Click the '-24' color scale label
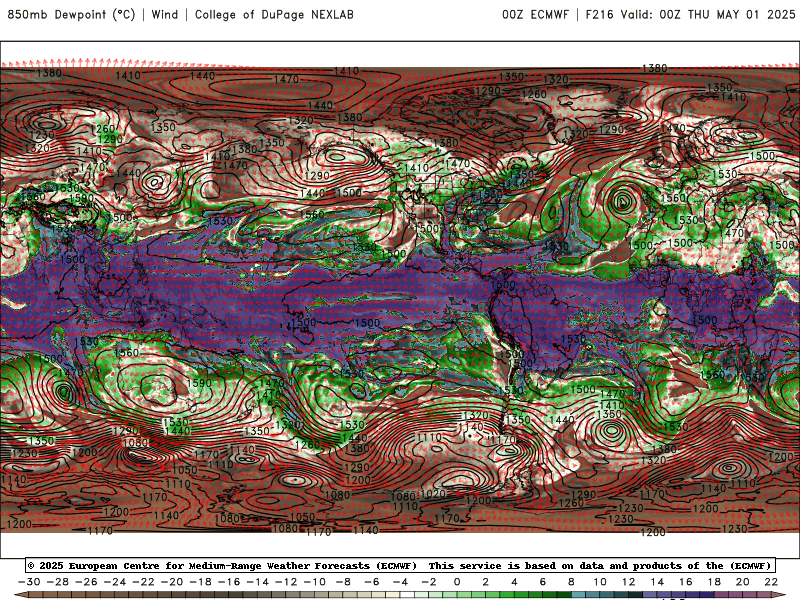The width and height of the screenshot is (800, 600). [x=115, y=582]
